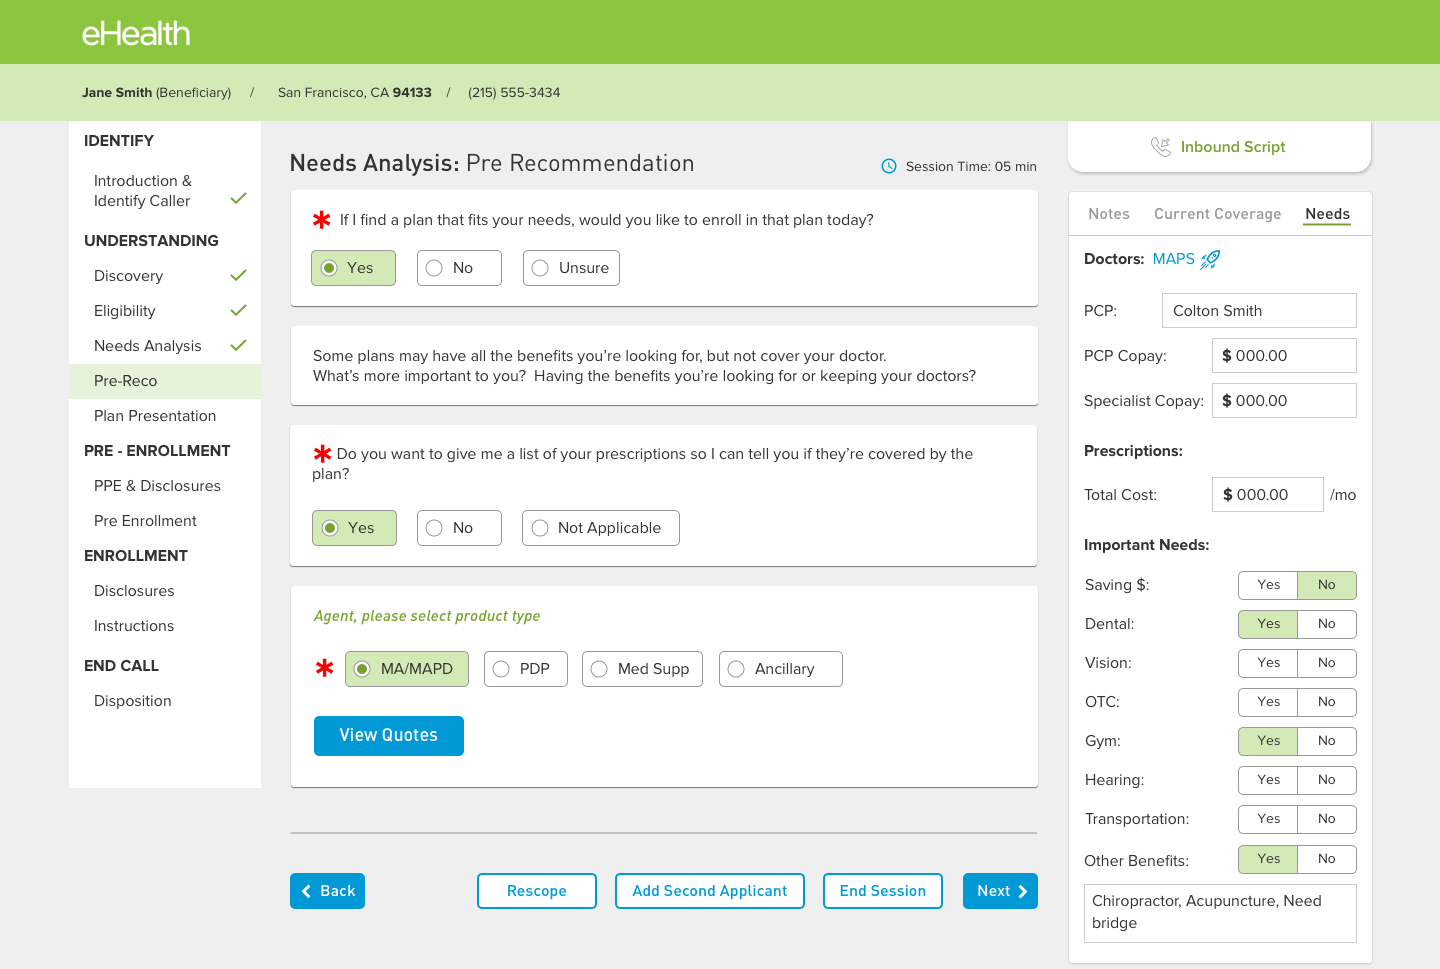Select Yes for enroll in plan today
This screenshot has height=969, width=1440.
click(x=353, y=268)
